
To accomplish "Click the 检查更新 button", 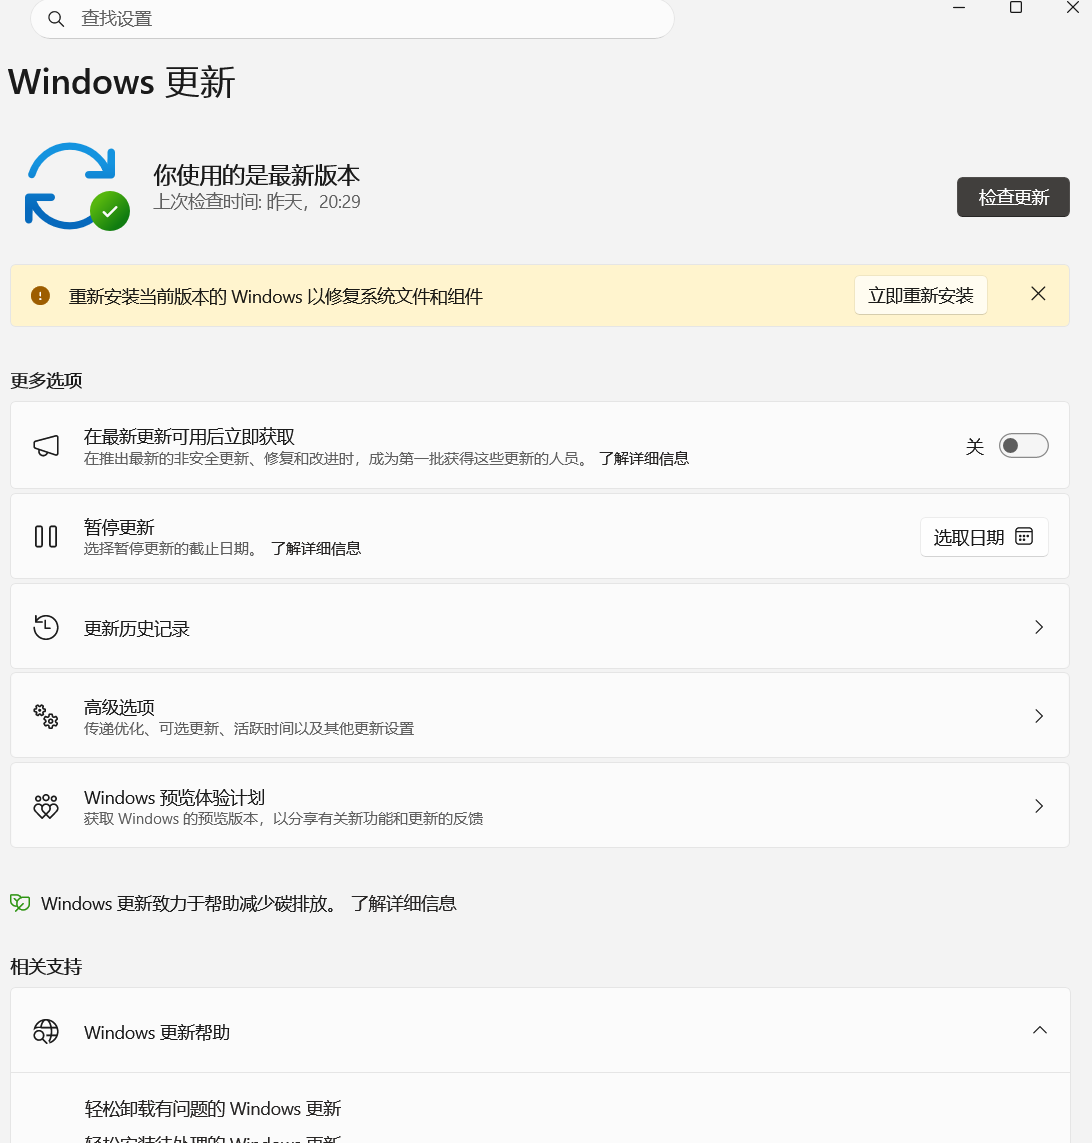I will pos(1013,197).
